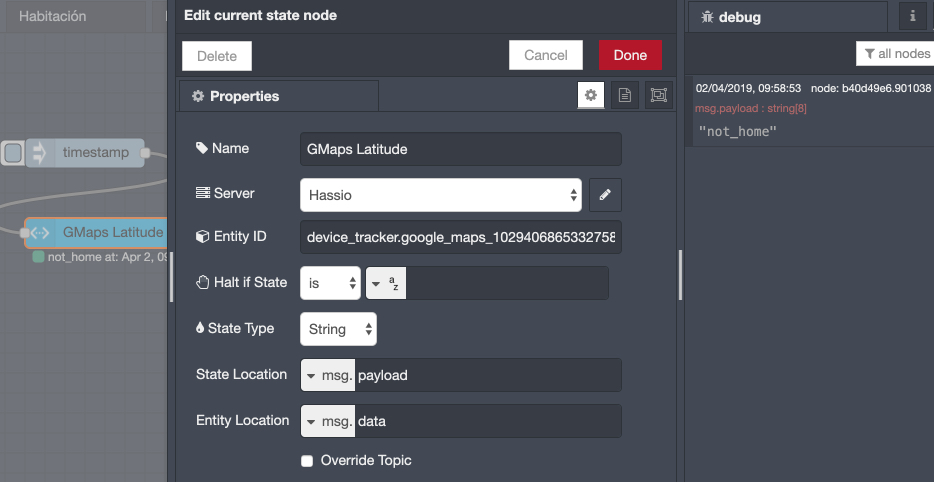Click the Entity Location data field
The width and height of the screenshot is (934, 482).
(488, 421)
